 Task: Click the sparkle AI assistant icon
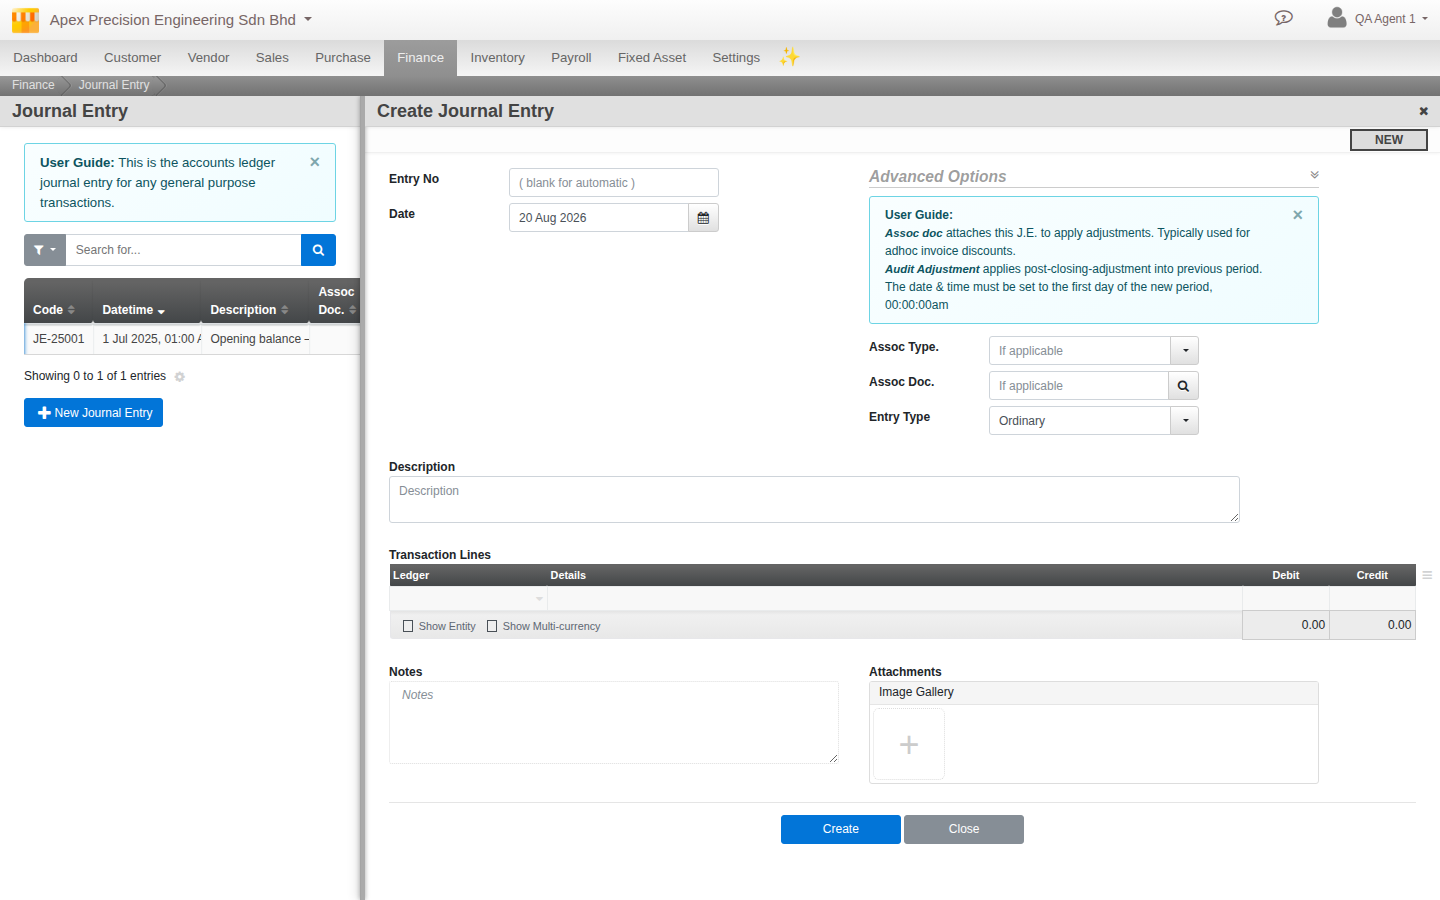[789, 57]
